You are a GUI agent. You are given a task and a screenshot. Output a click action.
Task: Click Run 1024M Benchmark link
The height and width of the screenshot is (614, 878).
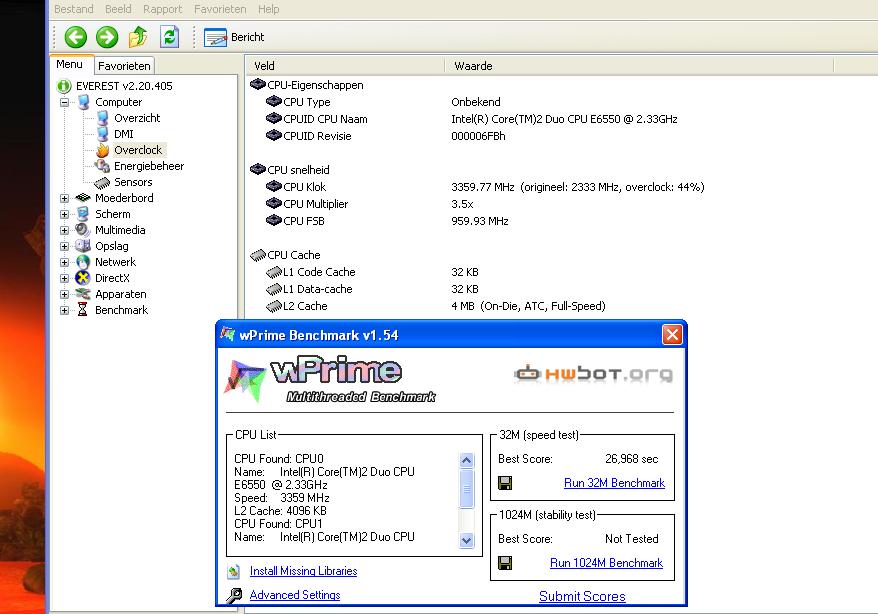pyautogui.click(x=606, y=563)
